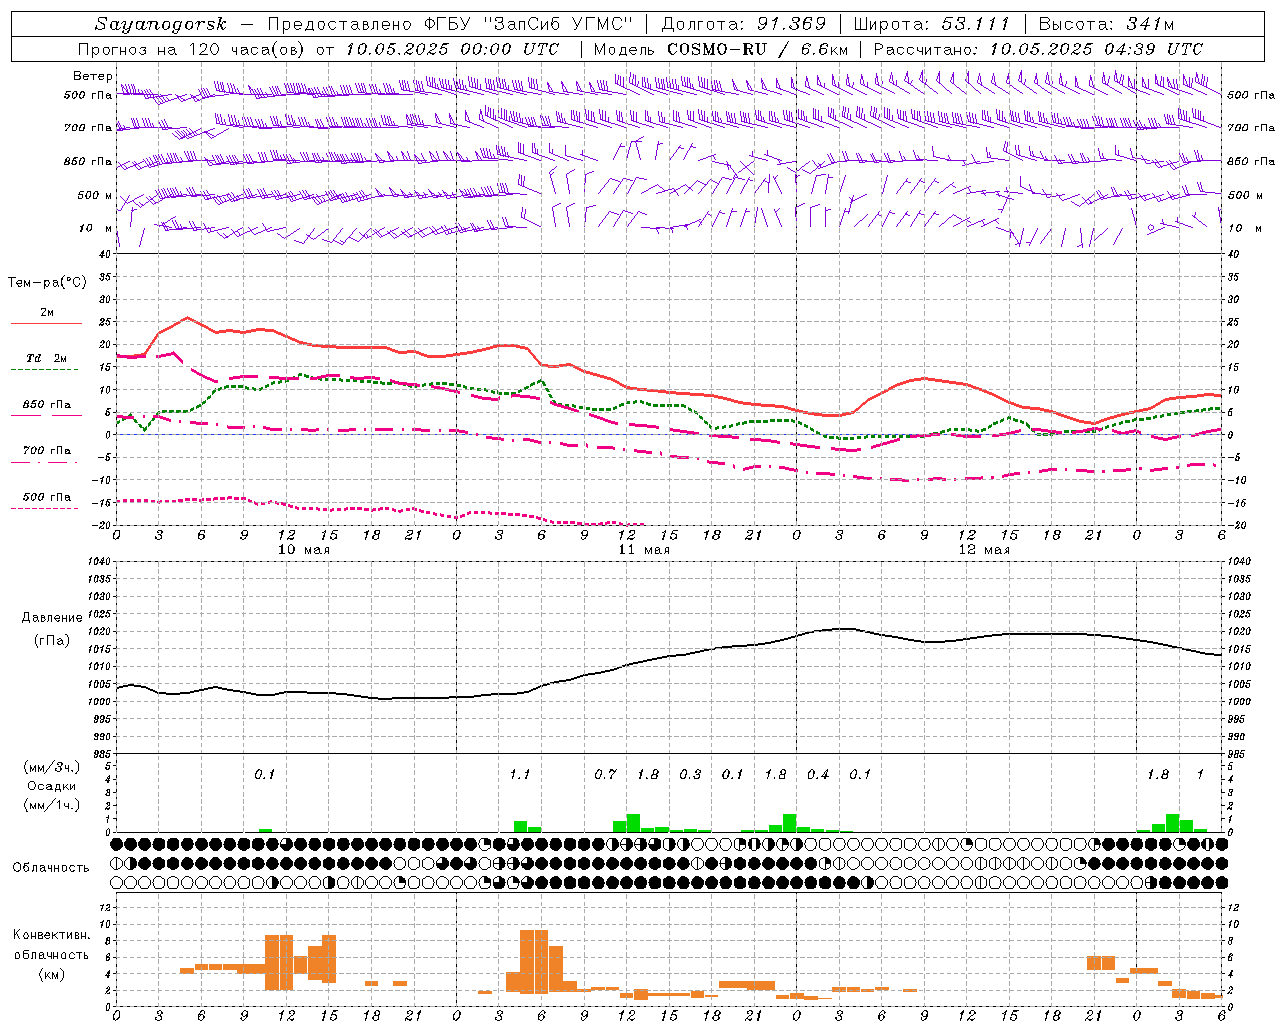Click the provider text 'ЗапСиб УГМС'
1280x1024 pixels.
tap(559, 24)
